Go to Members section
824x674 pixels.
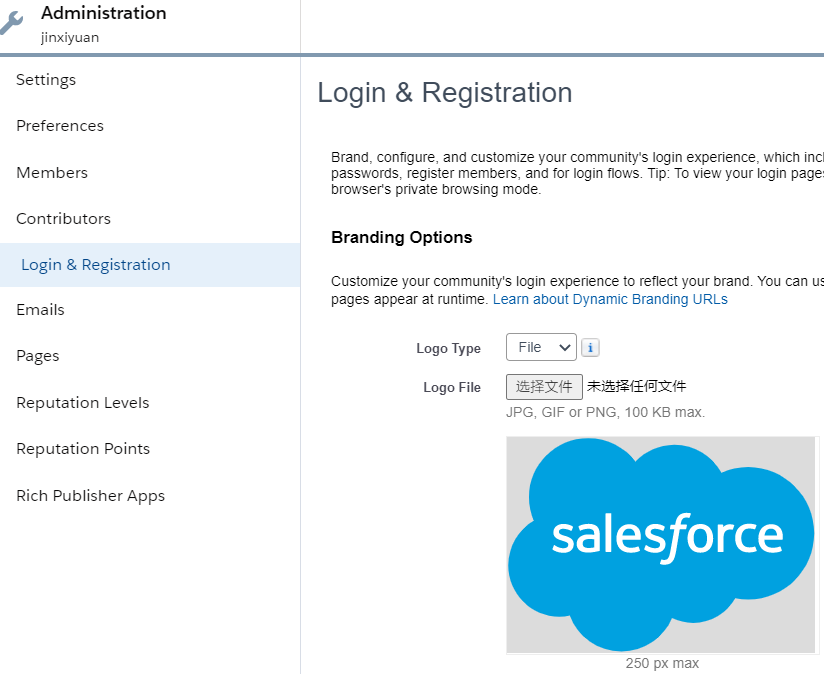click(52, 172)
